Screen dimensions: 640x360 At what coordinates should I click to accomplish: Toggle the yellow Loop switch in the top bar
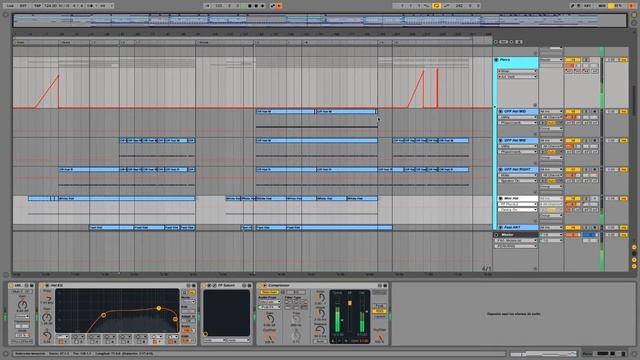[x=436, y=6]
